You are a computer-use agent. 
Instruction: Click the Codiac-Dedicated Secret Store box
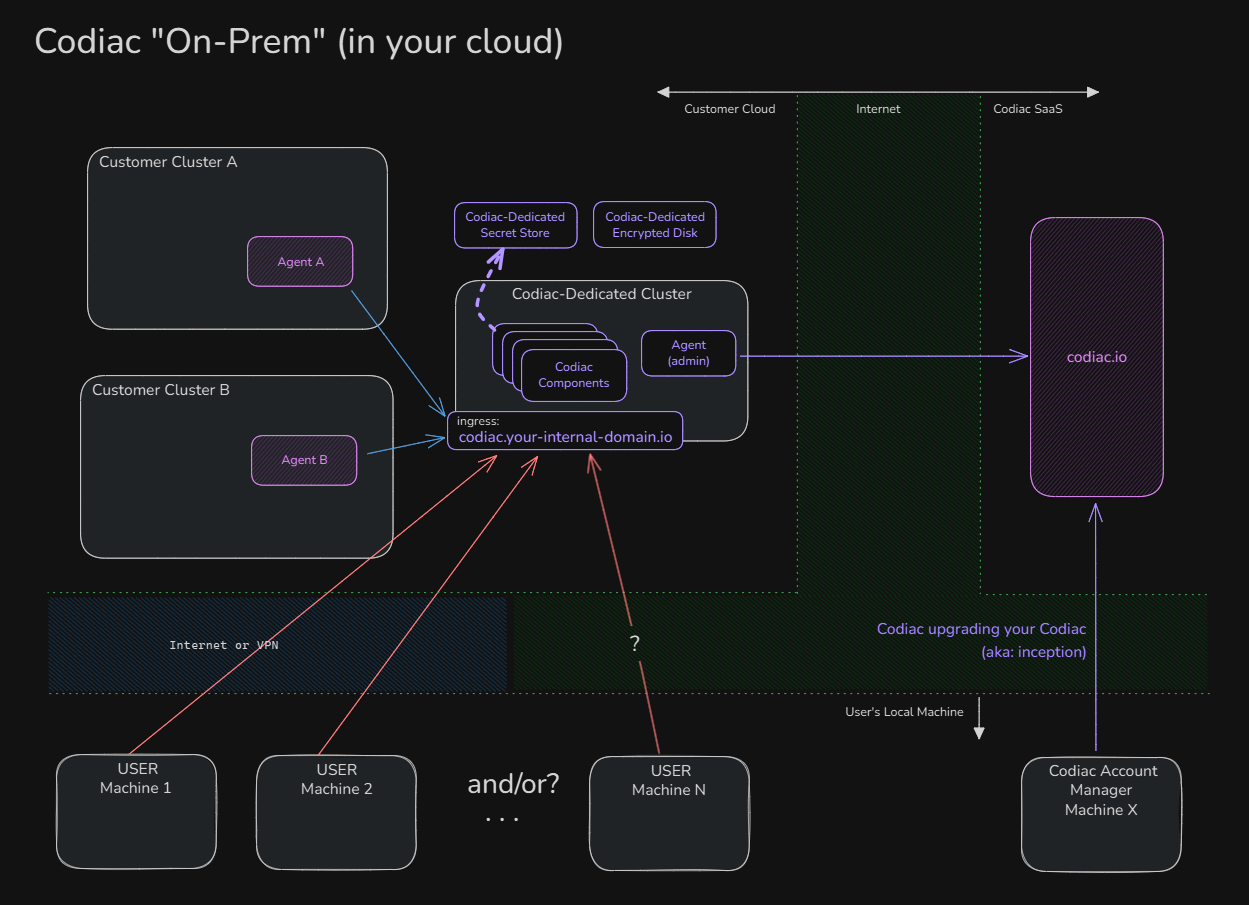[515, 225]
